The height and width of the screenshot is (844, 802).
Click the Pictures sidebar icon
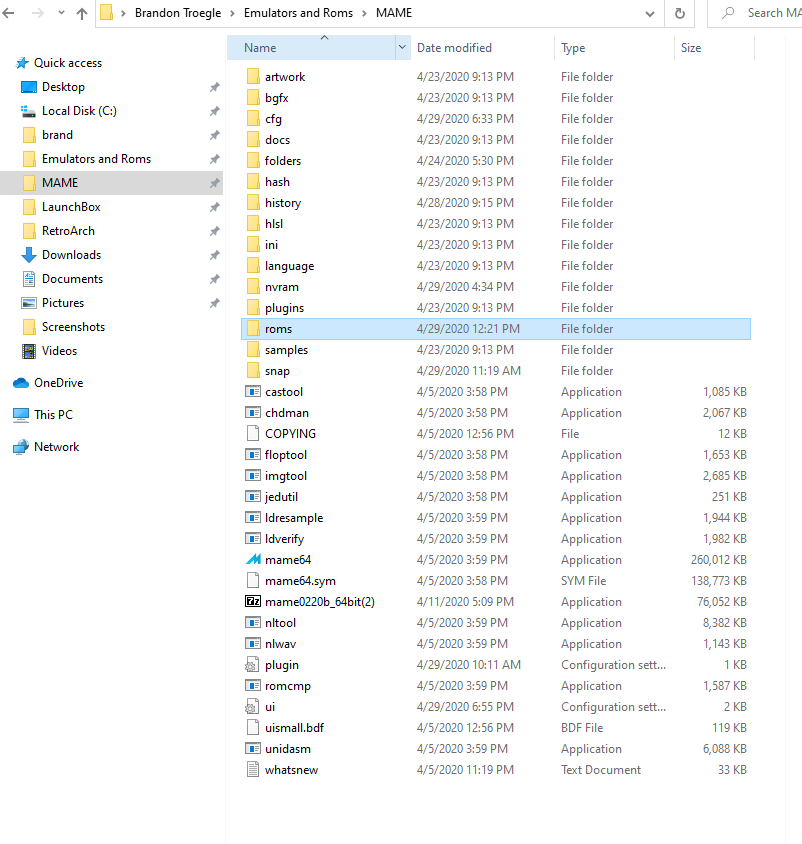pos(29,303)
